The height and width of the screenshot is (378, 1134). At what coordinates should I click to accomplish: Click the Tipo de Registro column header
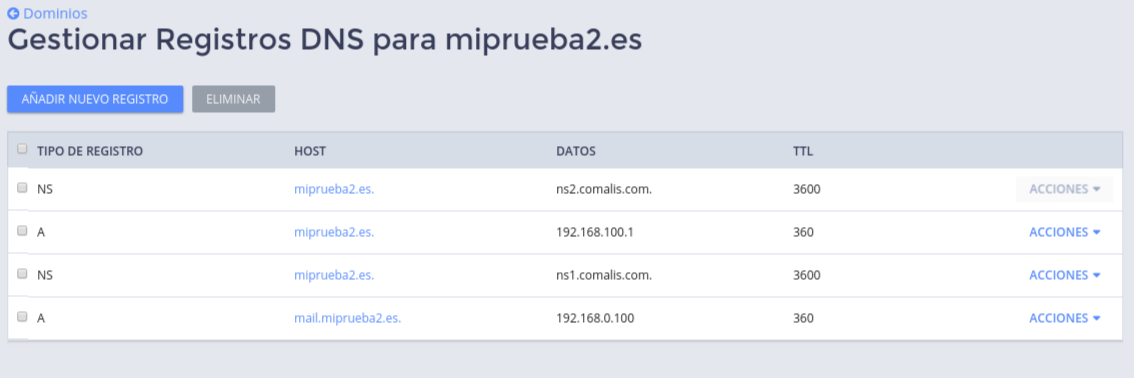point(90,151)
